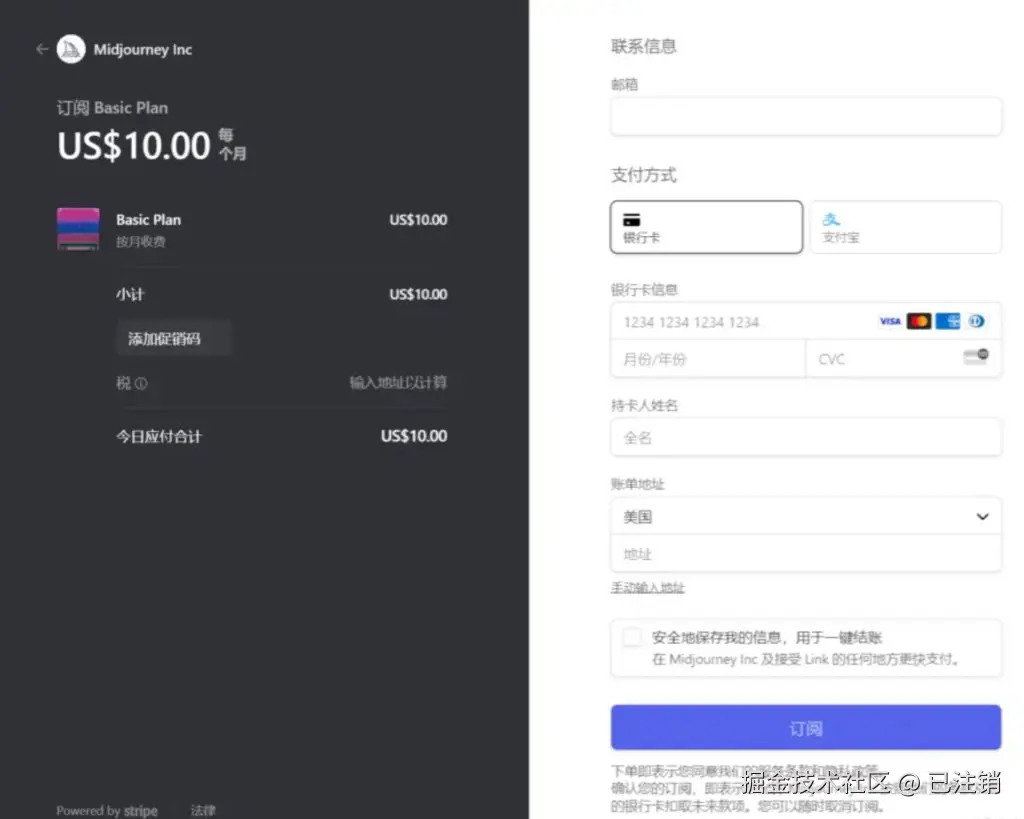Click the Diners Club brand icon
Image resolution: width=1024 pixels, height=819 pixels.
(x=976, y=321)
